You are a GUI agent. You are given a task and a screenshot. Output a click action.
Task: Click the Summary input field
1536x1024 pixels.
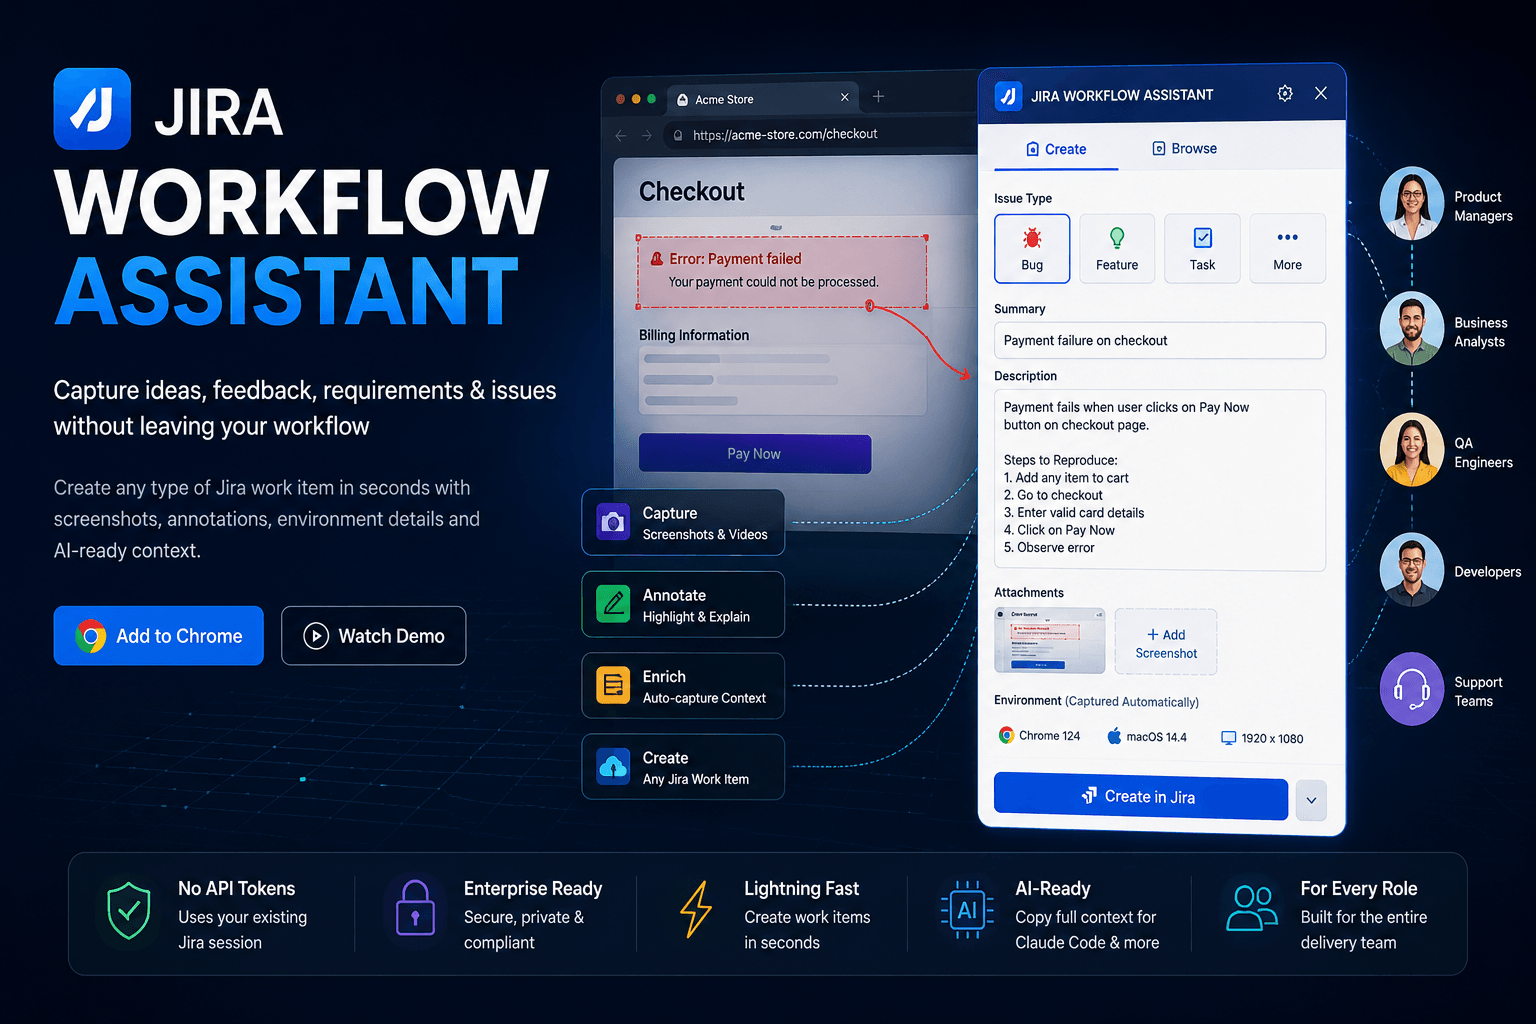pyautogui.click(x=1160, y=340)
